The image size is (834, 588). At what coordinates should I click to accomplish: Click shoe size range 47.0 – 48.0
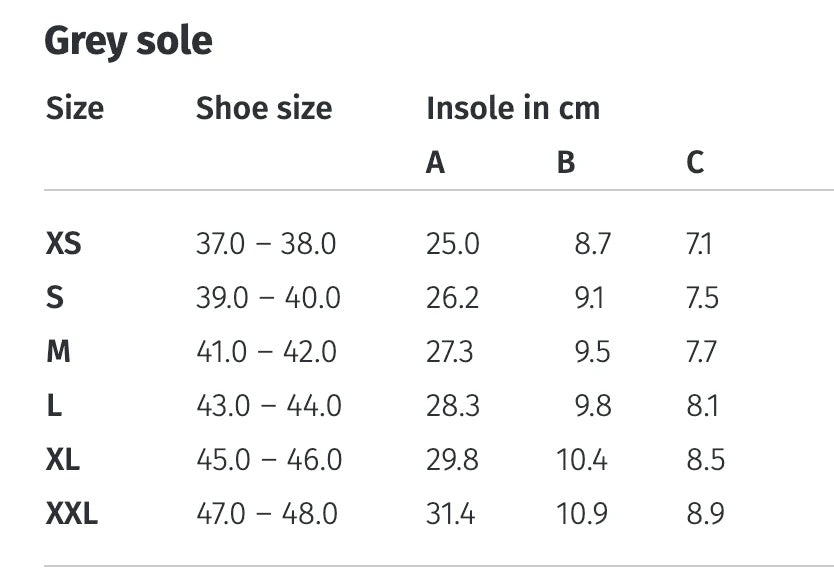tap(267, 514)
